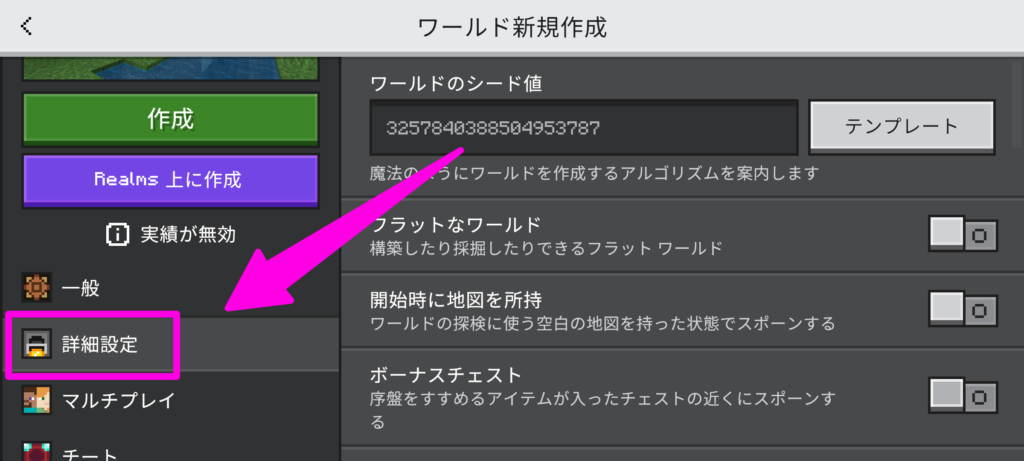Open the 一般 settings tab
The image size is (1024, 461).
(x=171, y=288)
